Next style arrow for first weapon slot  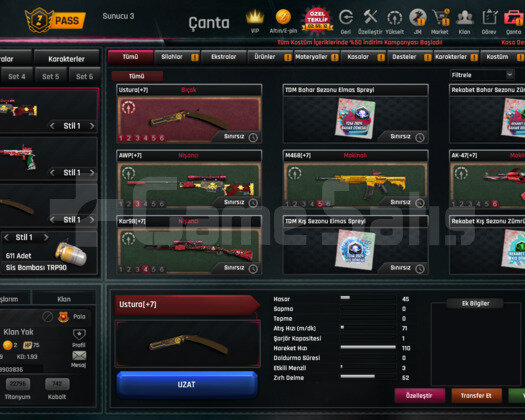pos(92,126)
